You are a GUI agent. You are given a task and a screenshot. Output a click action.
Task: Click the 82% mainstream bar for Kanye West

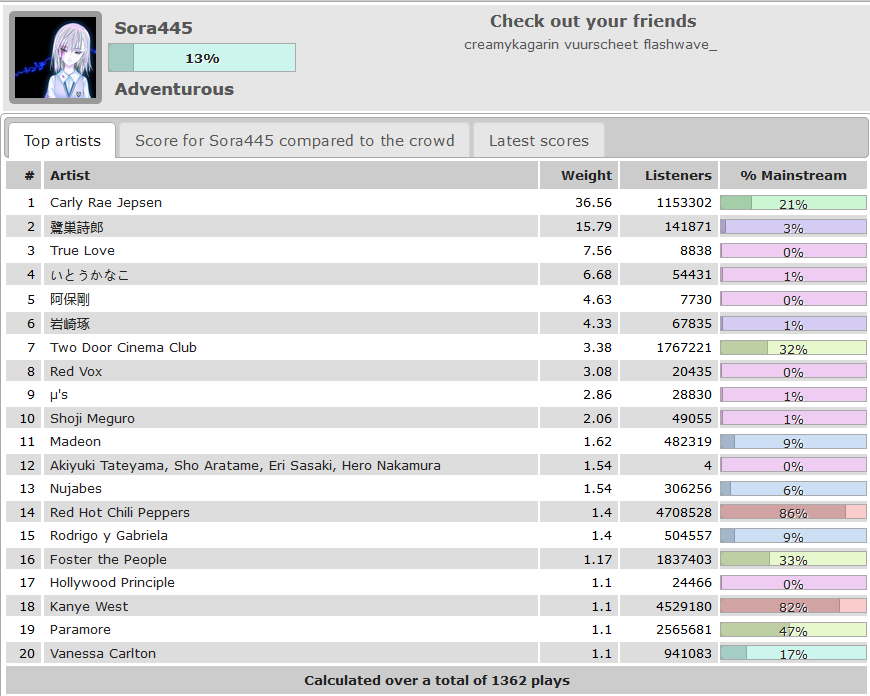pyautogui.click(x=793, y=606)
